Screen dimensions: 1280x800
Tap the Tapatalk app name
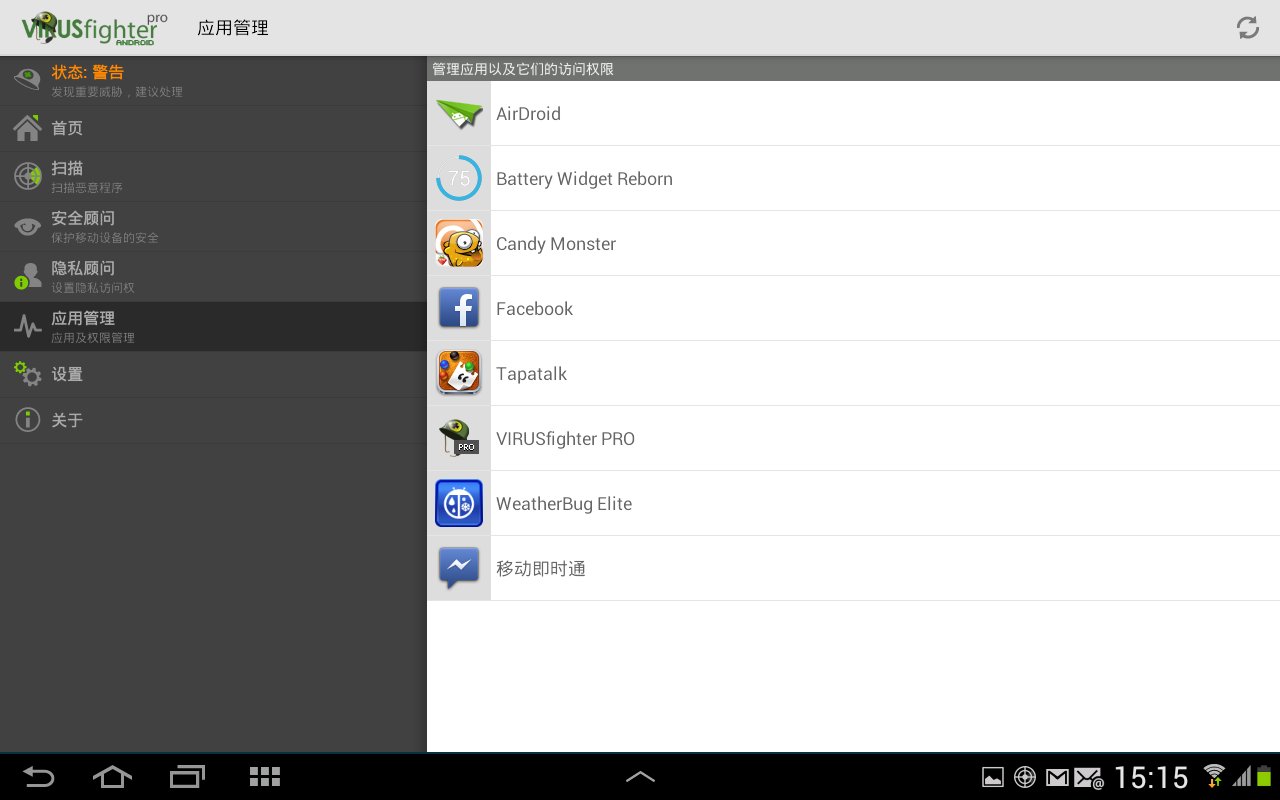(x=531, y=374)
